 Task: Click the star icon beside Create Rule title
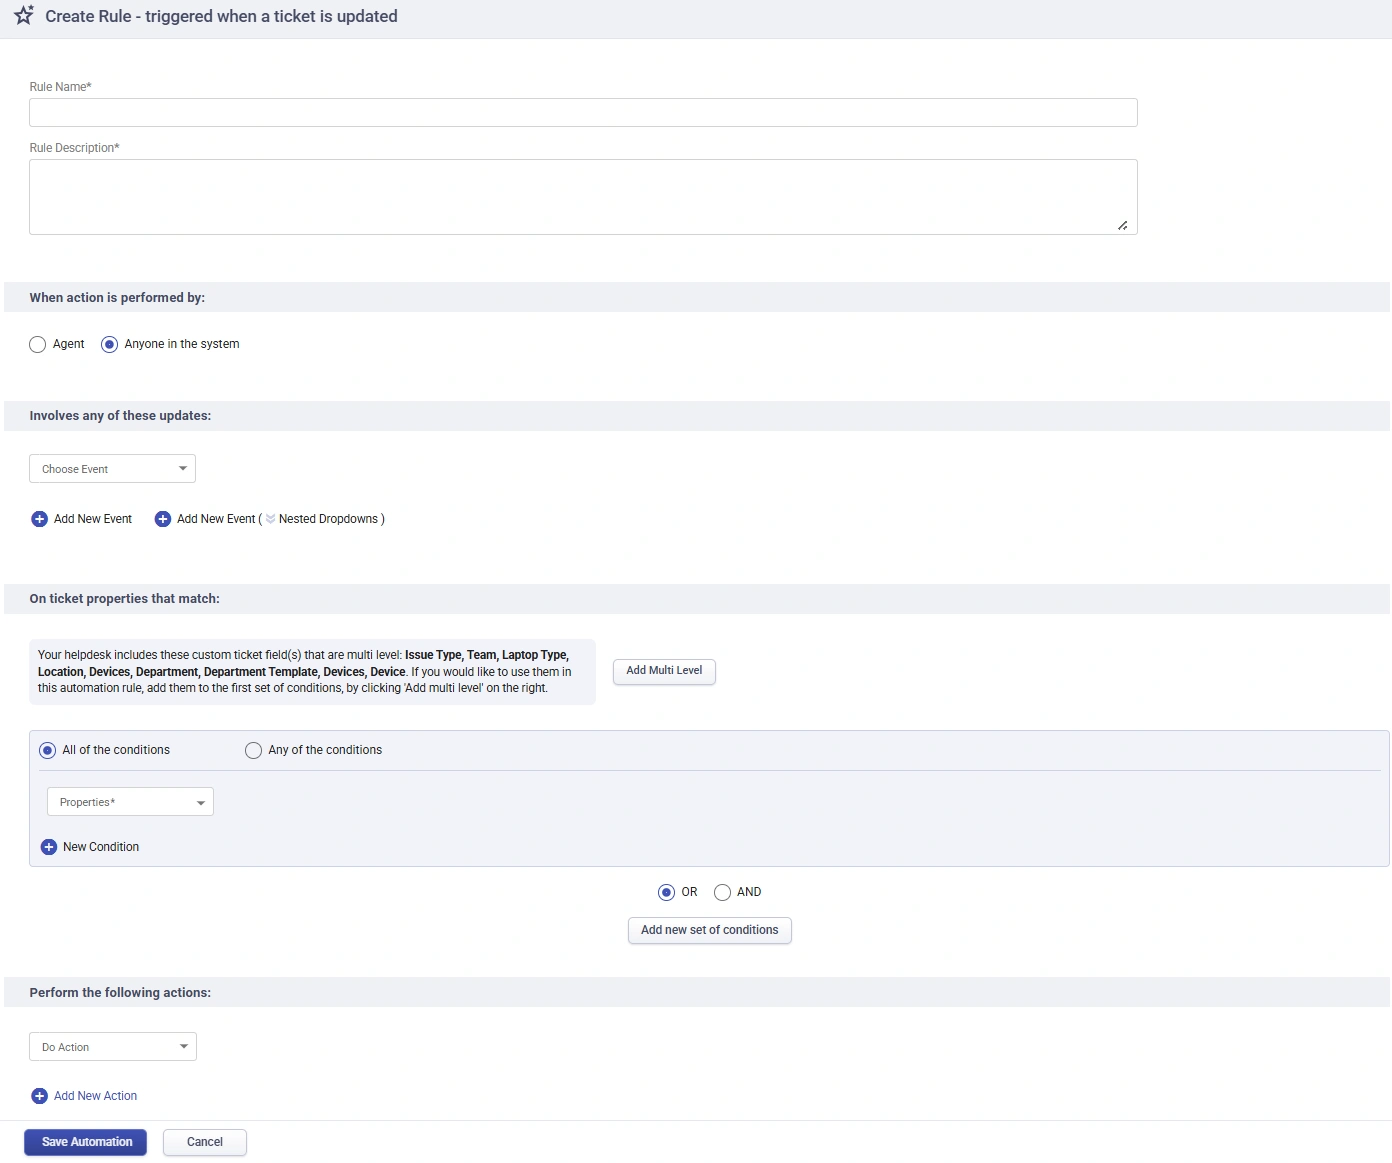tap(24, 16)
